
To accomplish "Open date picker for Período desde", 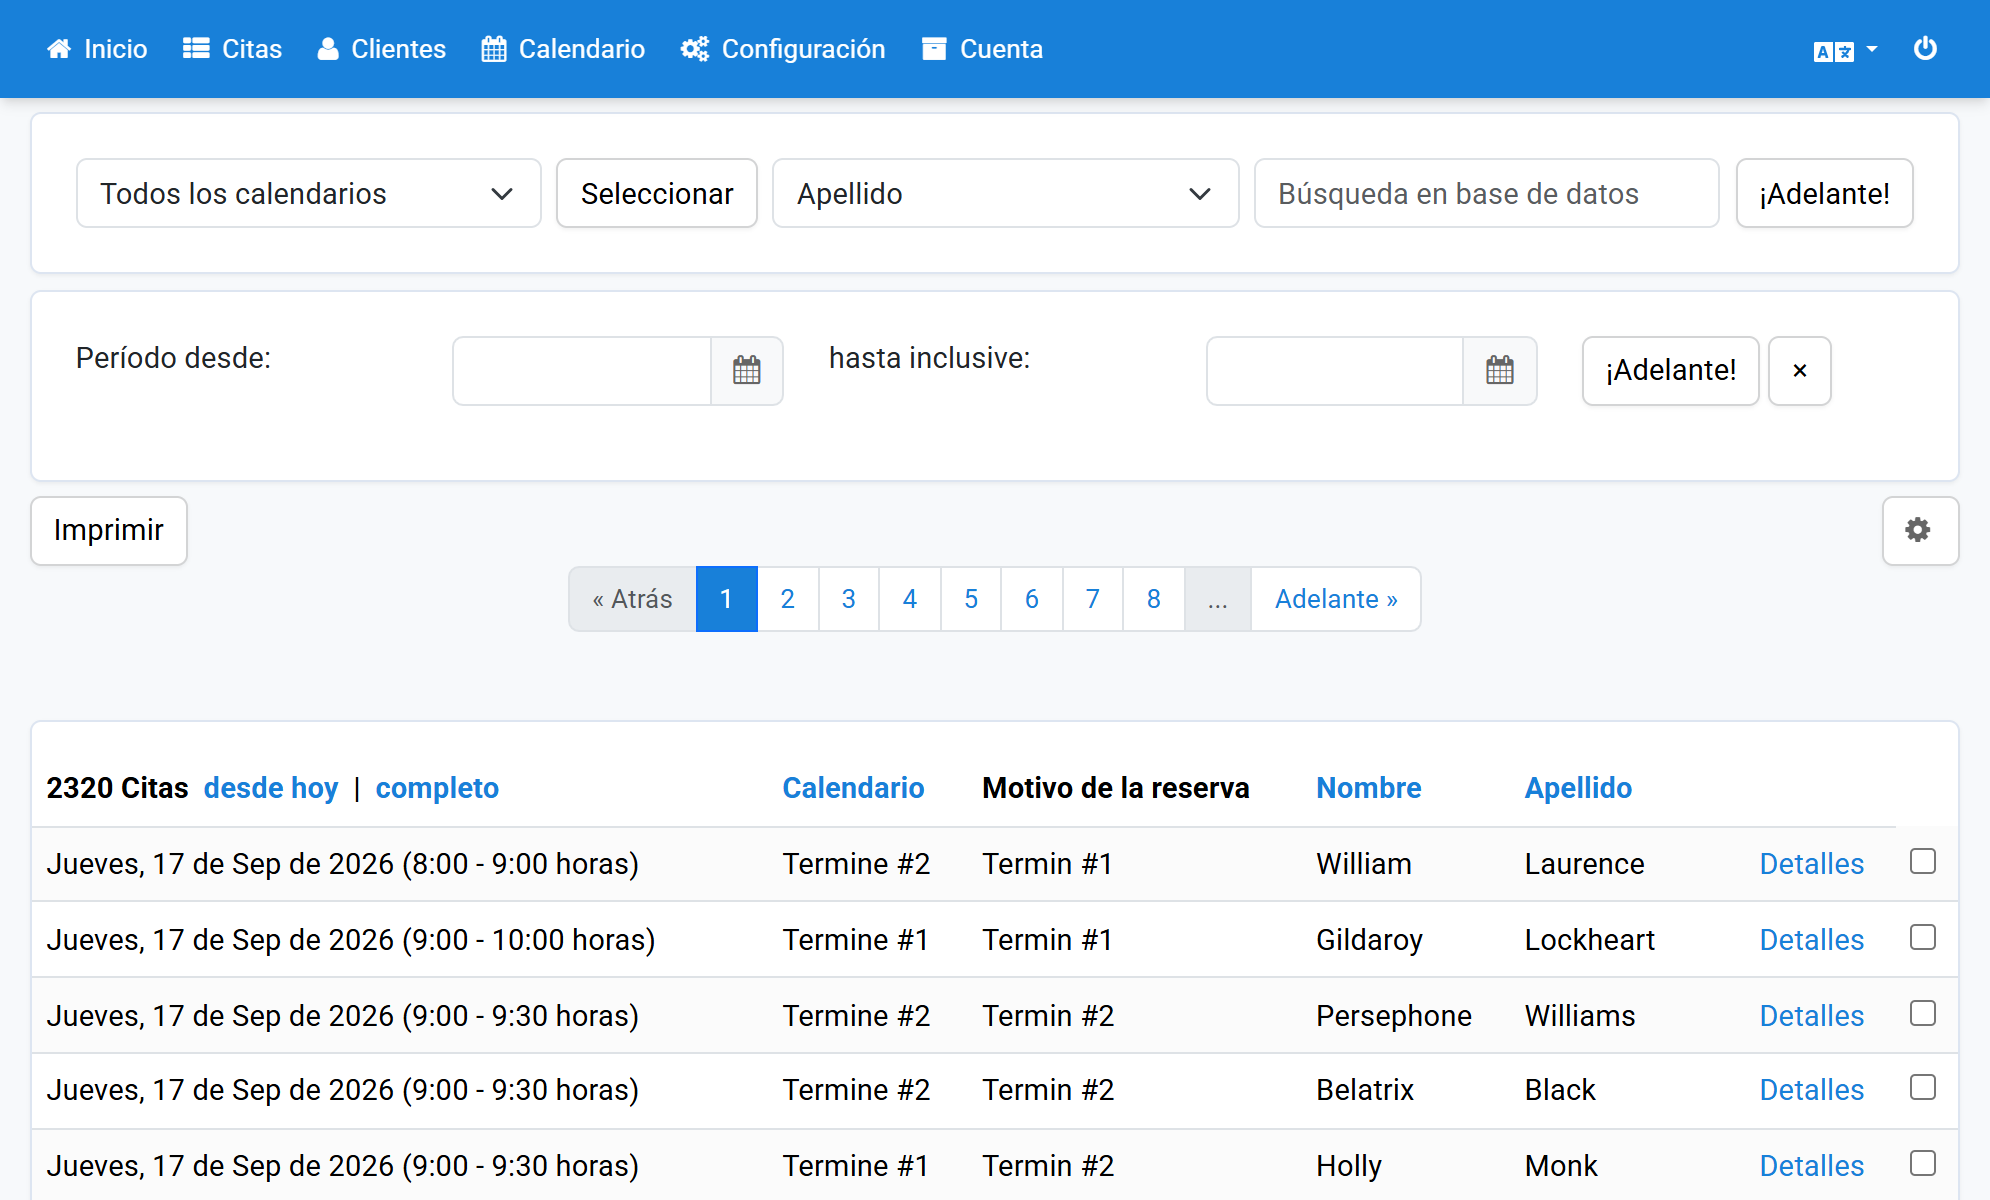I will point(747,371).
